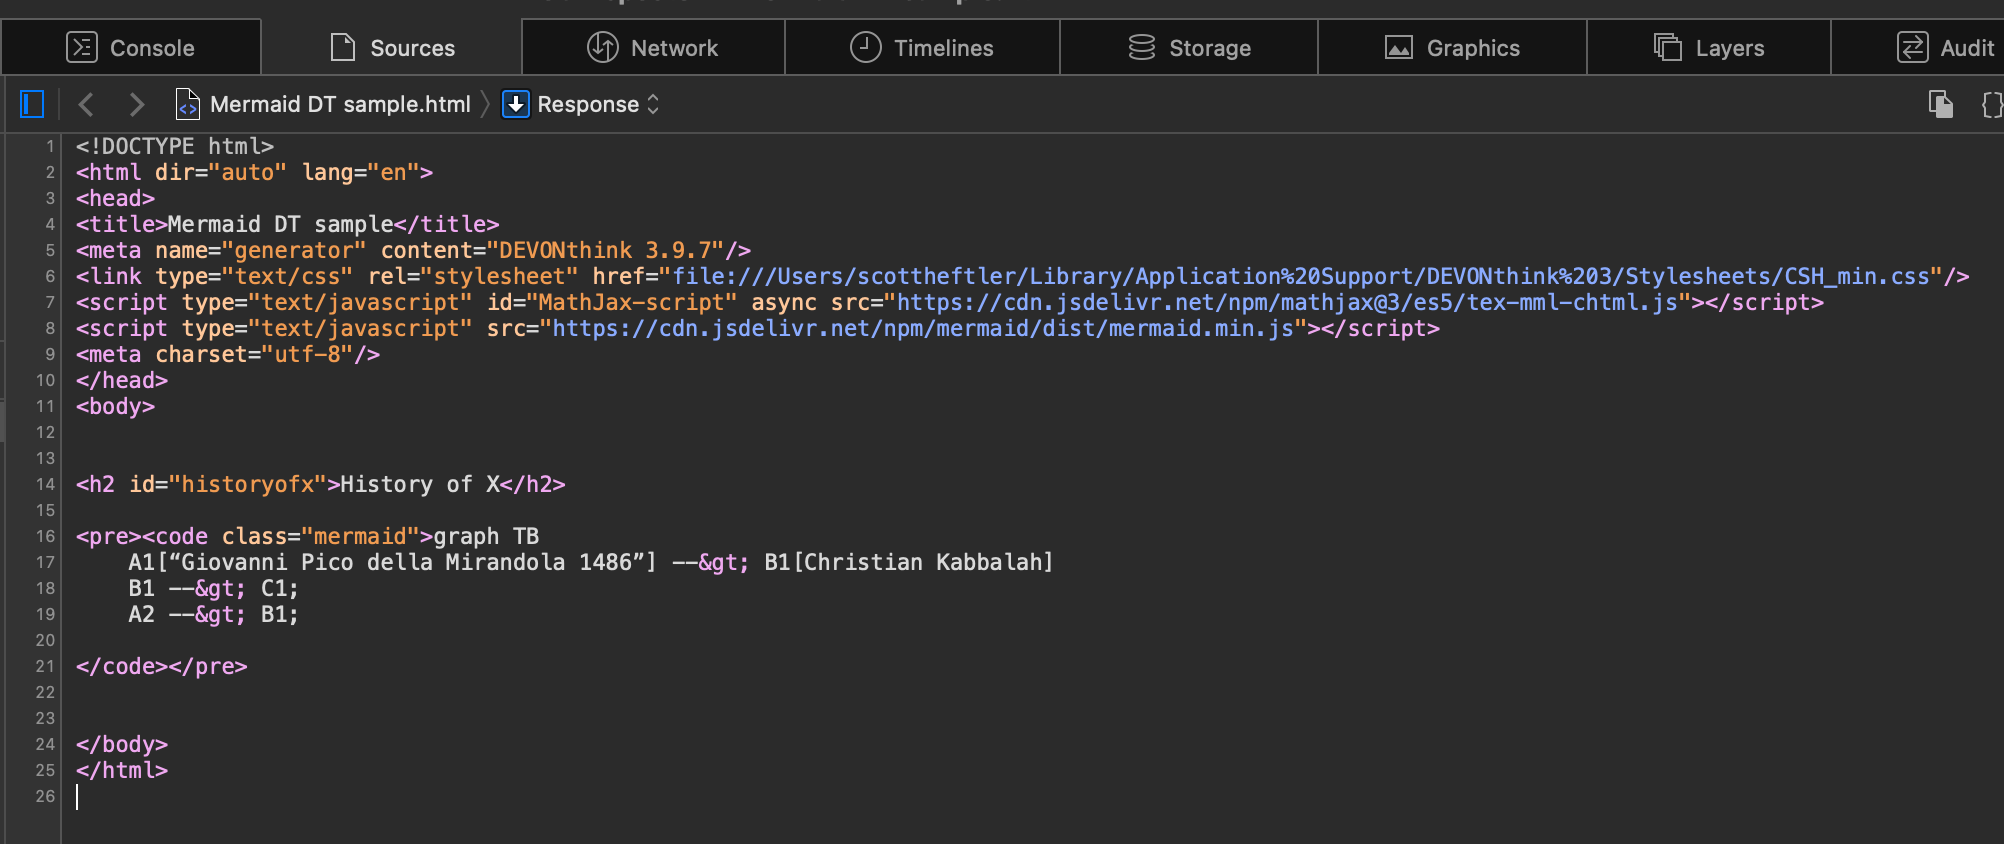Switch to the Graphics tab

tap(1452, 47)
